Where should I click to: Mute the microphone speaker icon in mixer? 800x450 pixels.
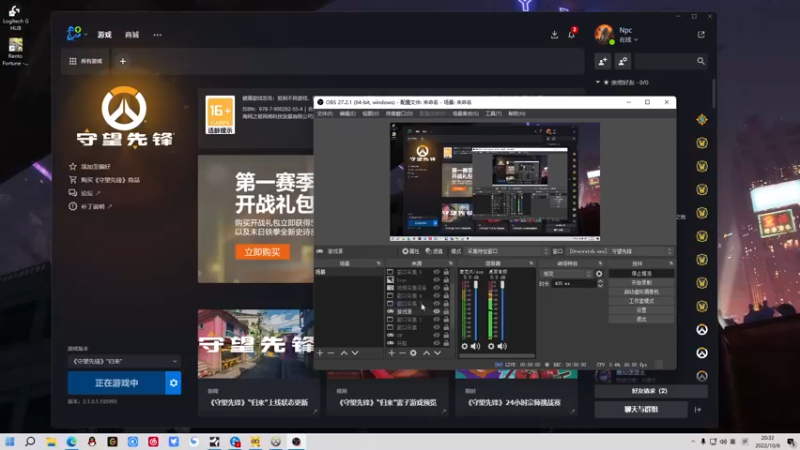click(476, 346)
